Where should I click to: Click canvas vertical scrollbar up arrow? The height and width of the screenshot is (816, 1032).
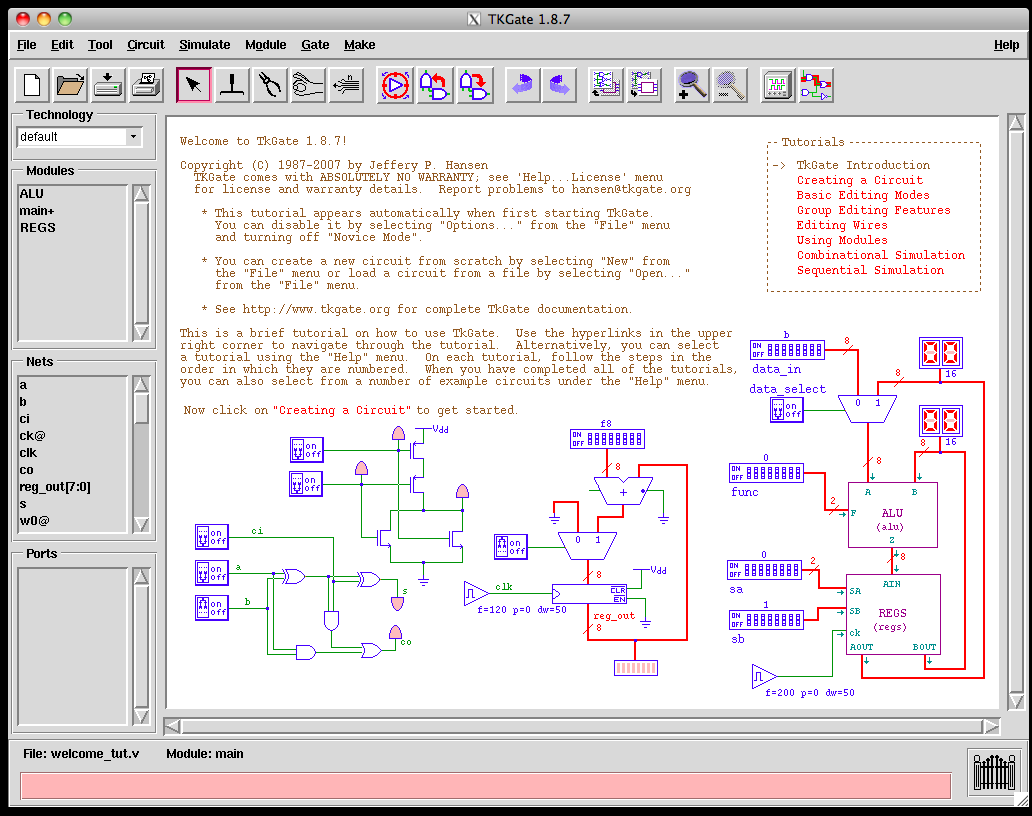(1016, 123)
